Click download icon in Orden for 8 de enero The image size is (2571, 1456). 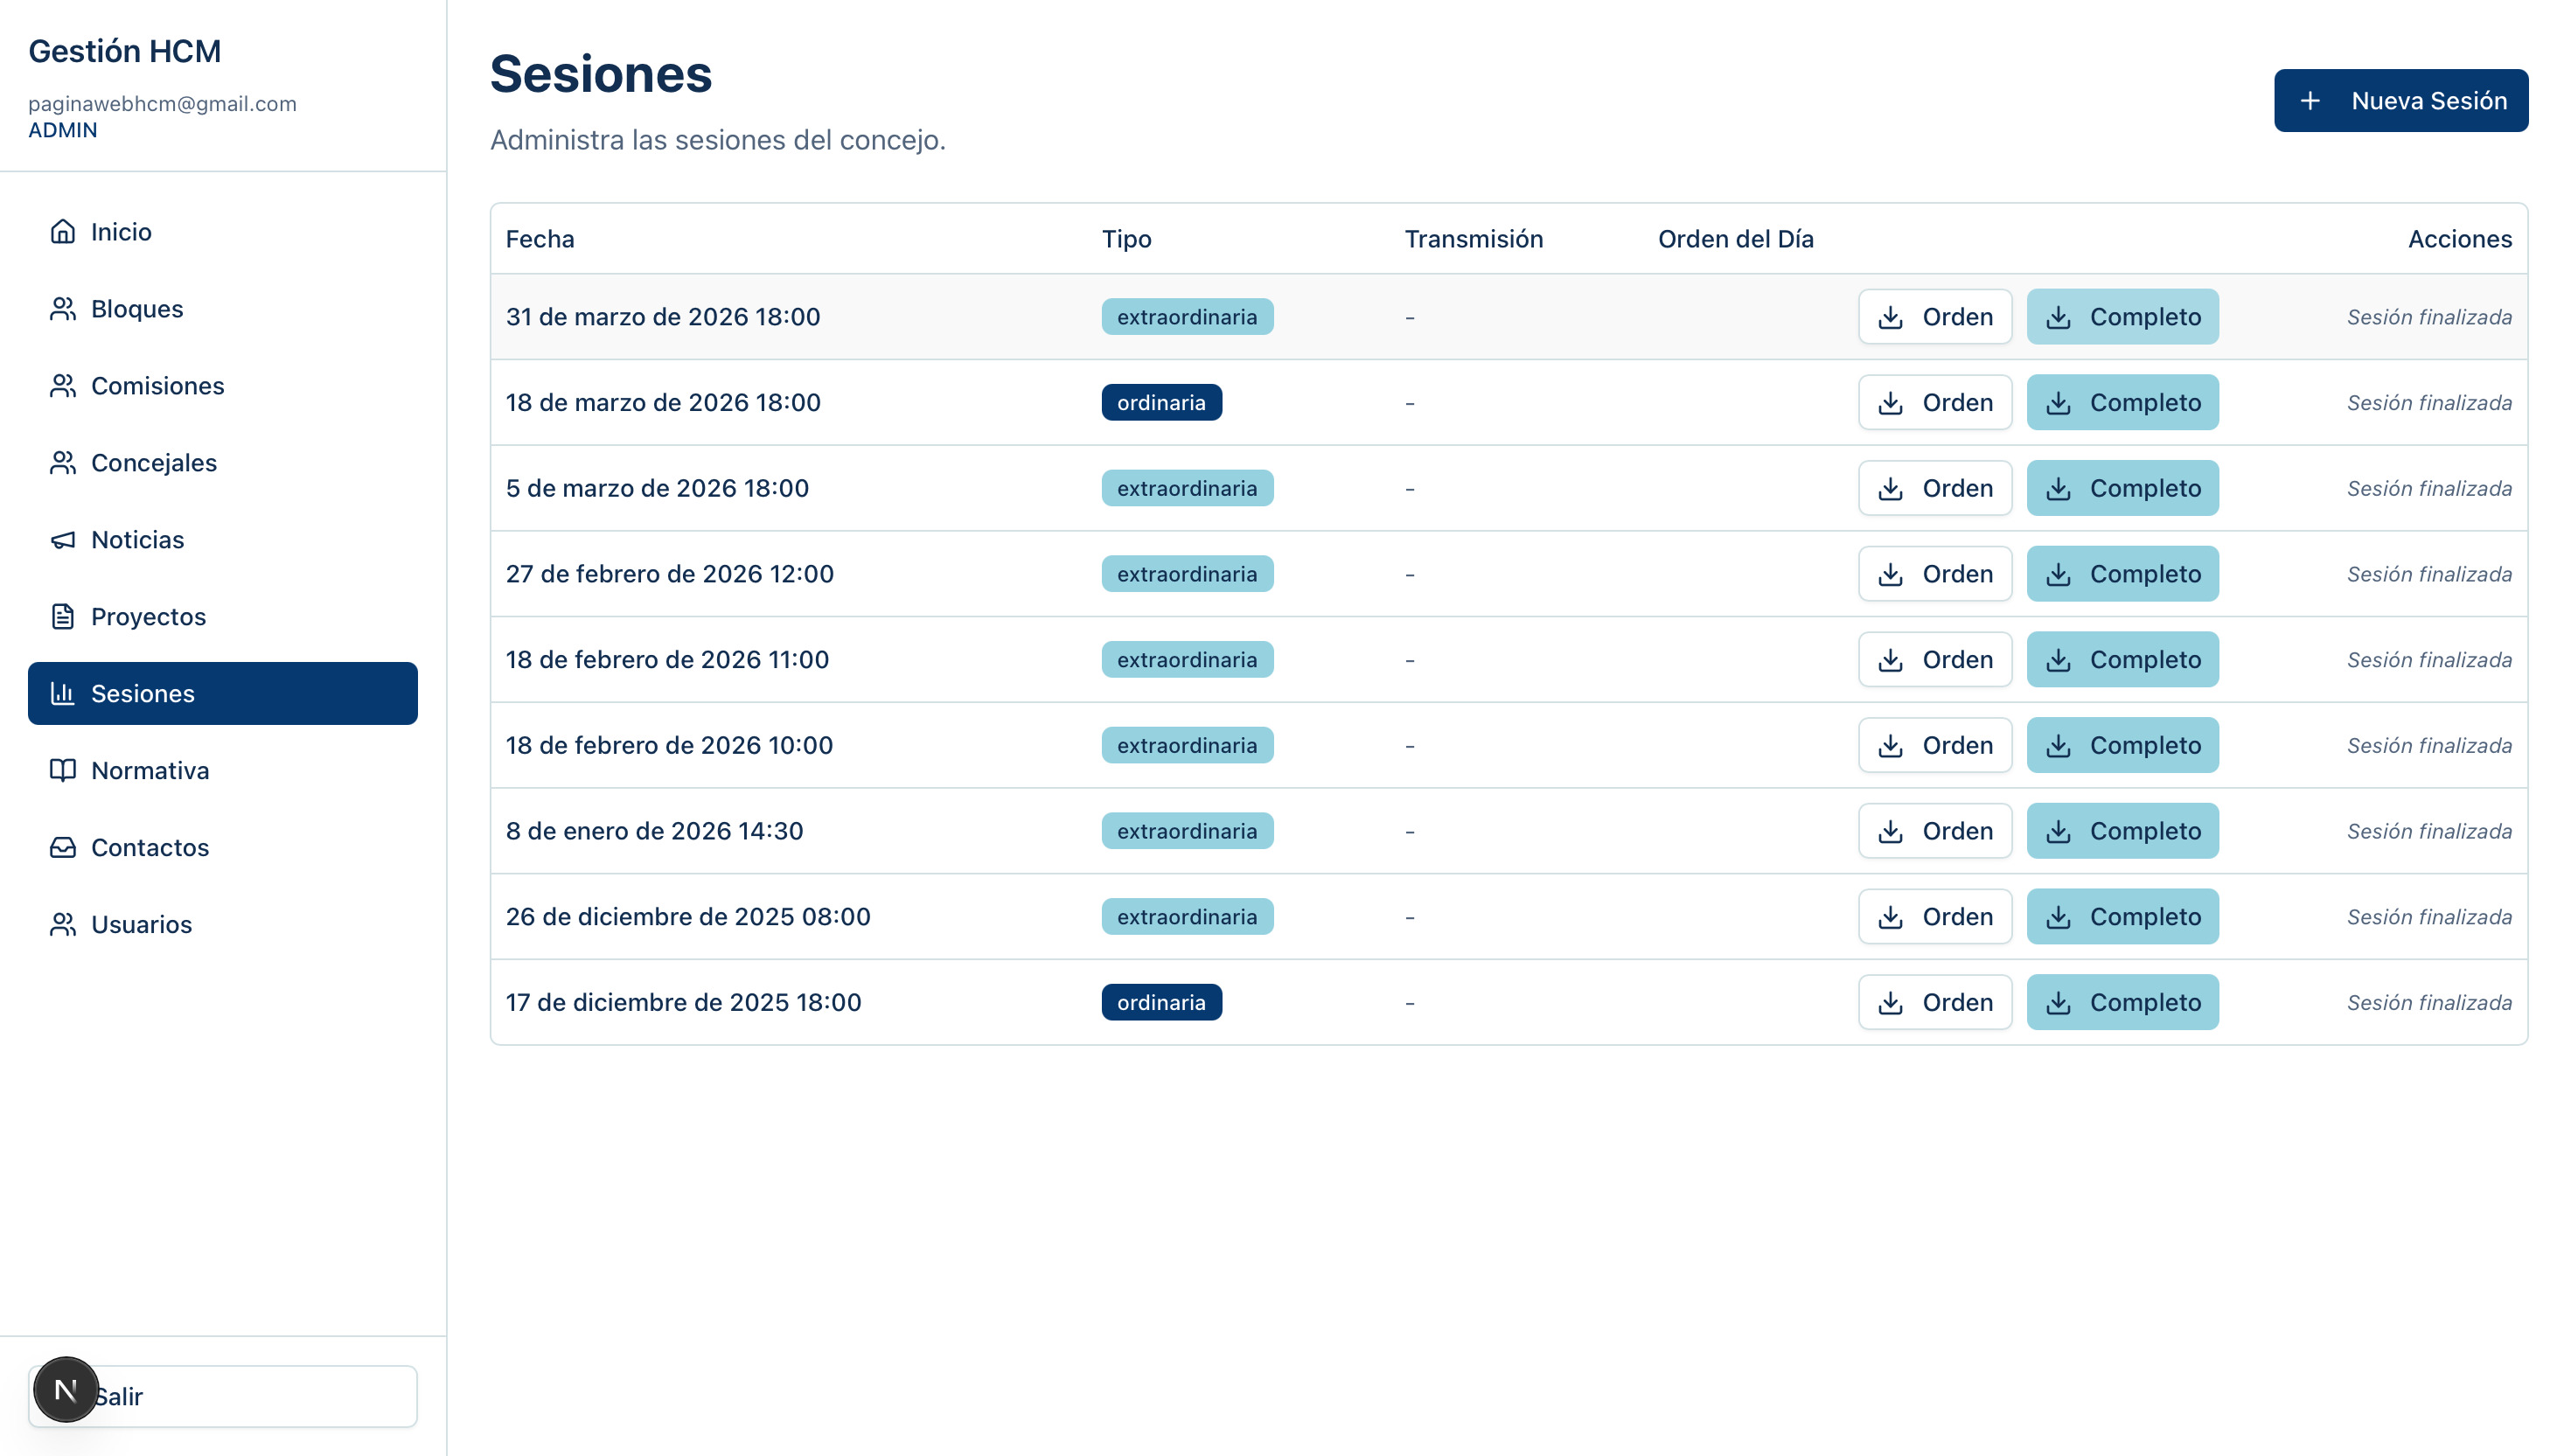(1890, 832)
